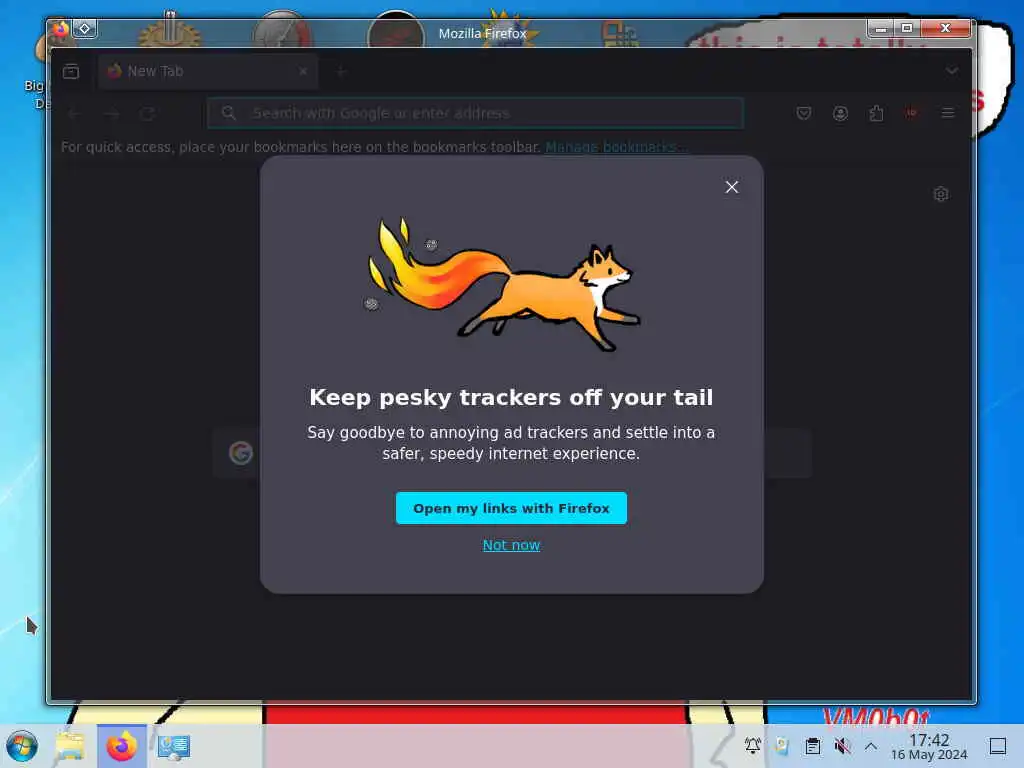Go forward with the forward arrow
The image size is (1024, 768).
click(112, 114)
